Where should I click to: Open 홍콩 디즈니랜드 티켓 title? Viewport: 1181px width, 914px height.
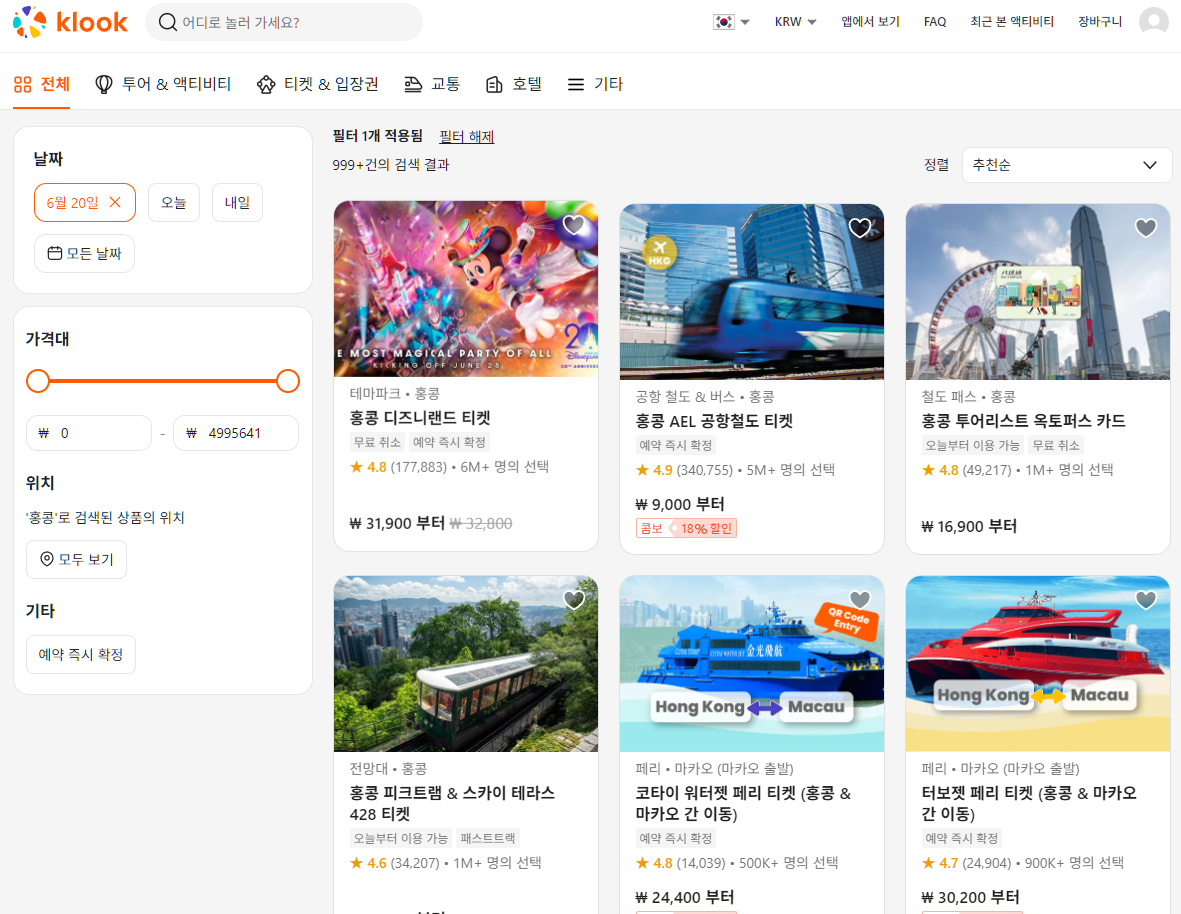coord(420,418)
